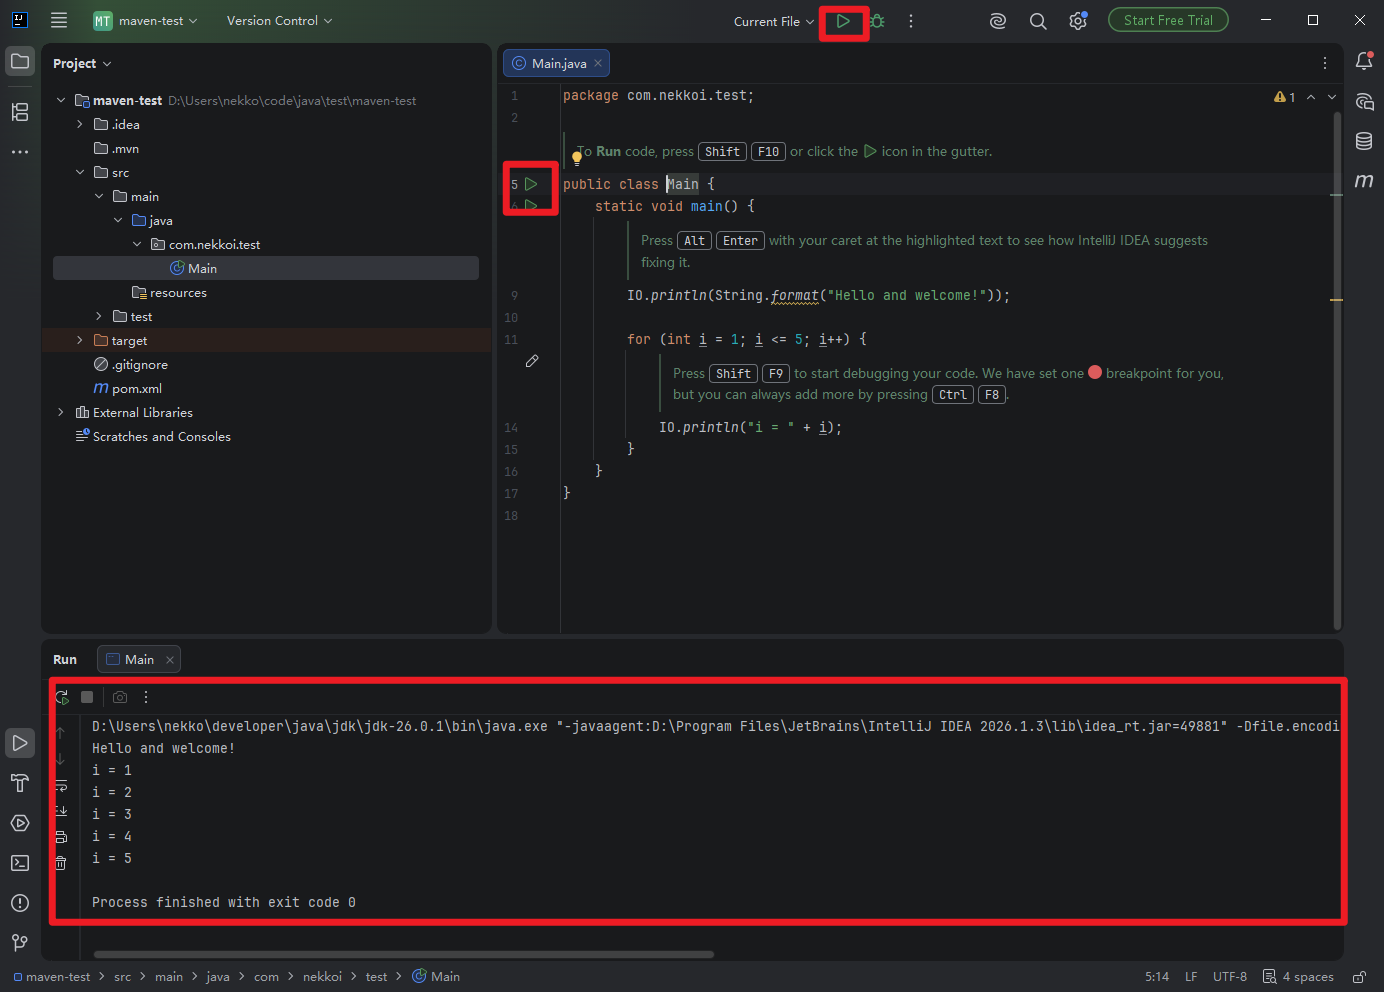Toggle soft-wrap in the console
This screenshot has width=1384, height=992.
61,785
